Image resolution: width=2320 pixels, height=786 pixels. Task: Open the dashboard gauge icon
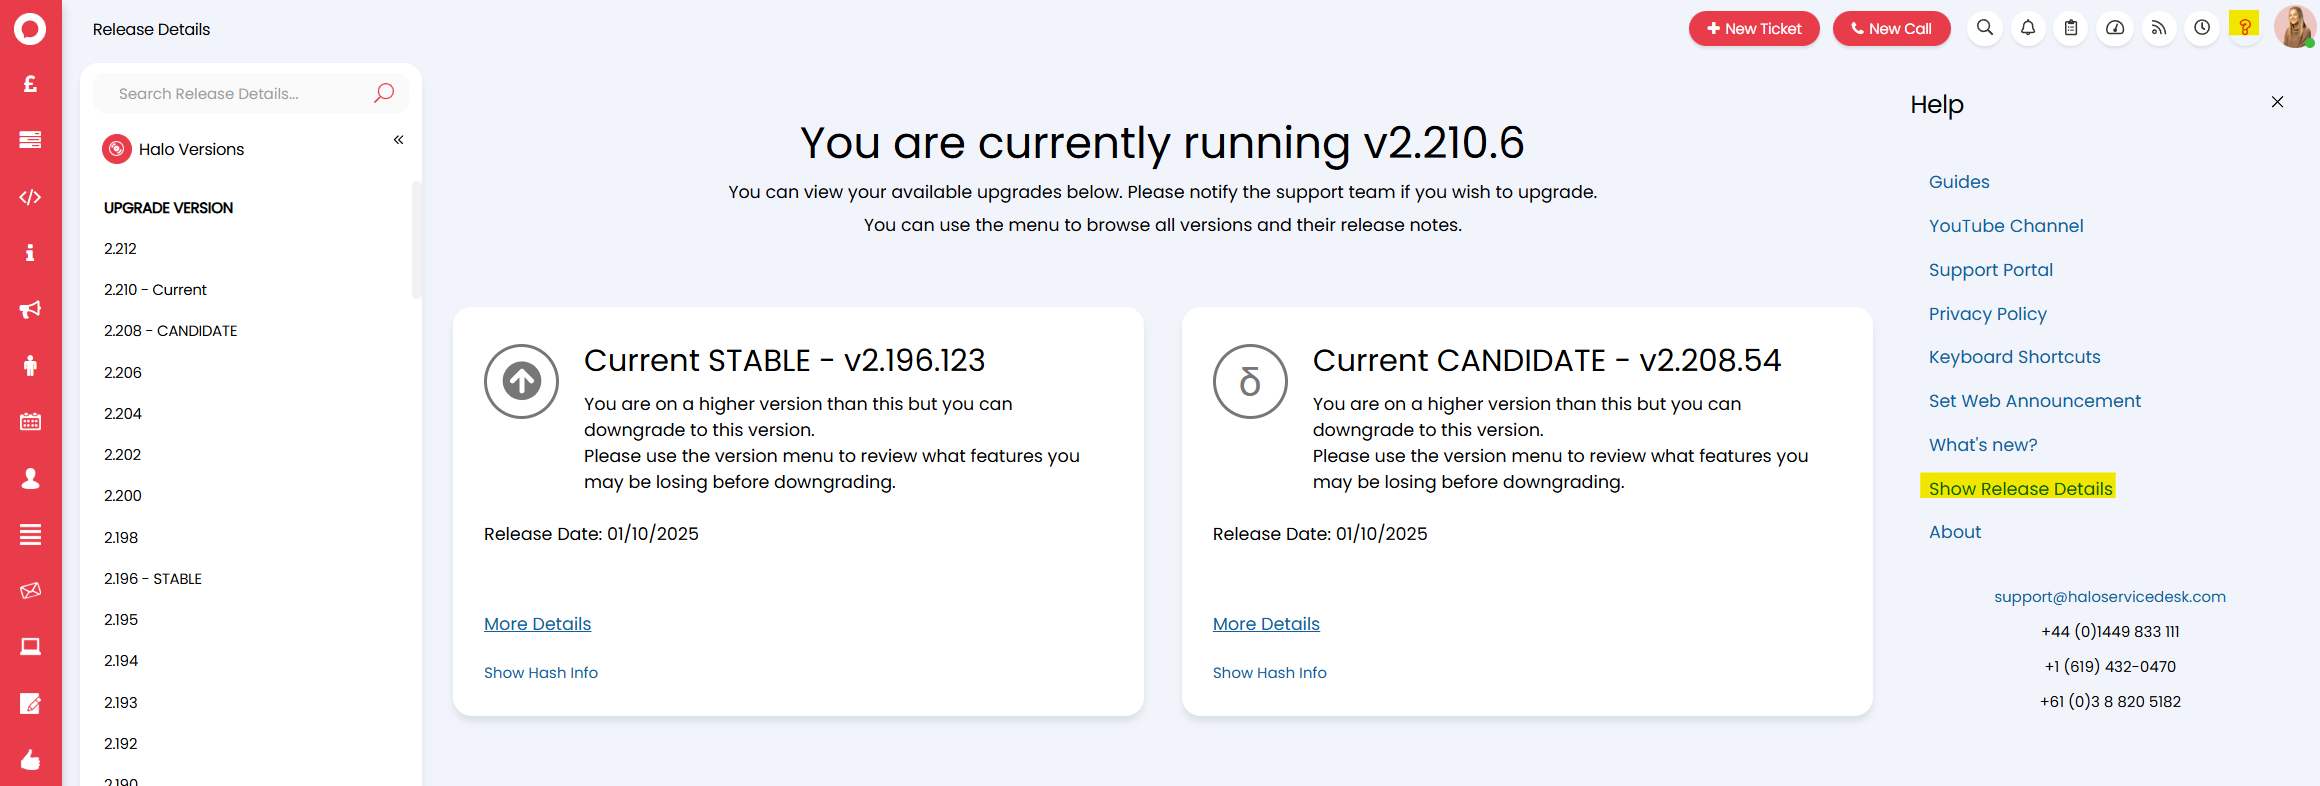coord(2115,28)
